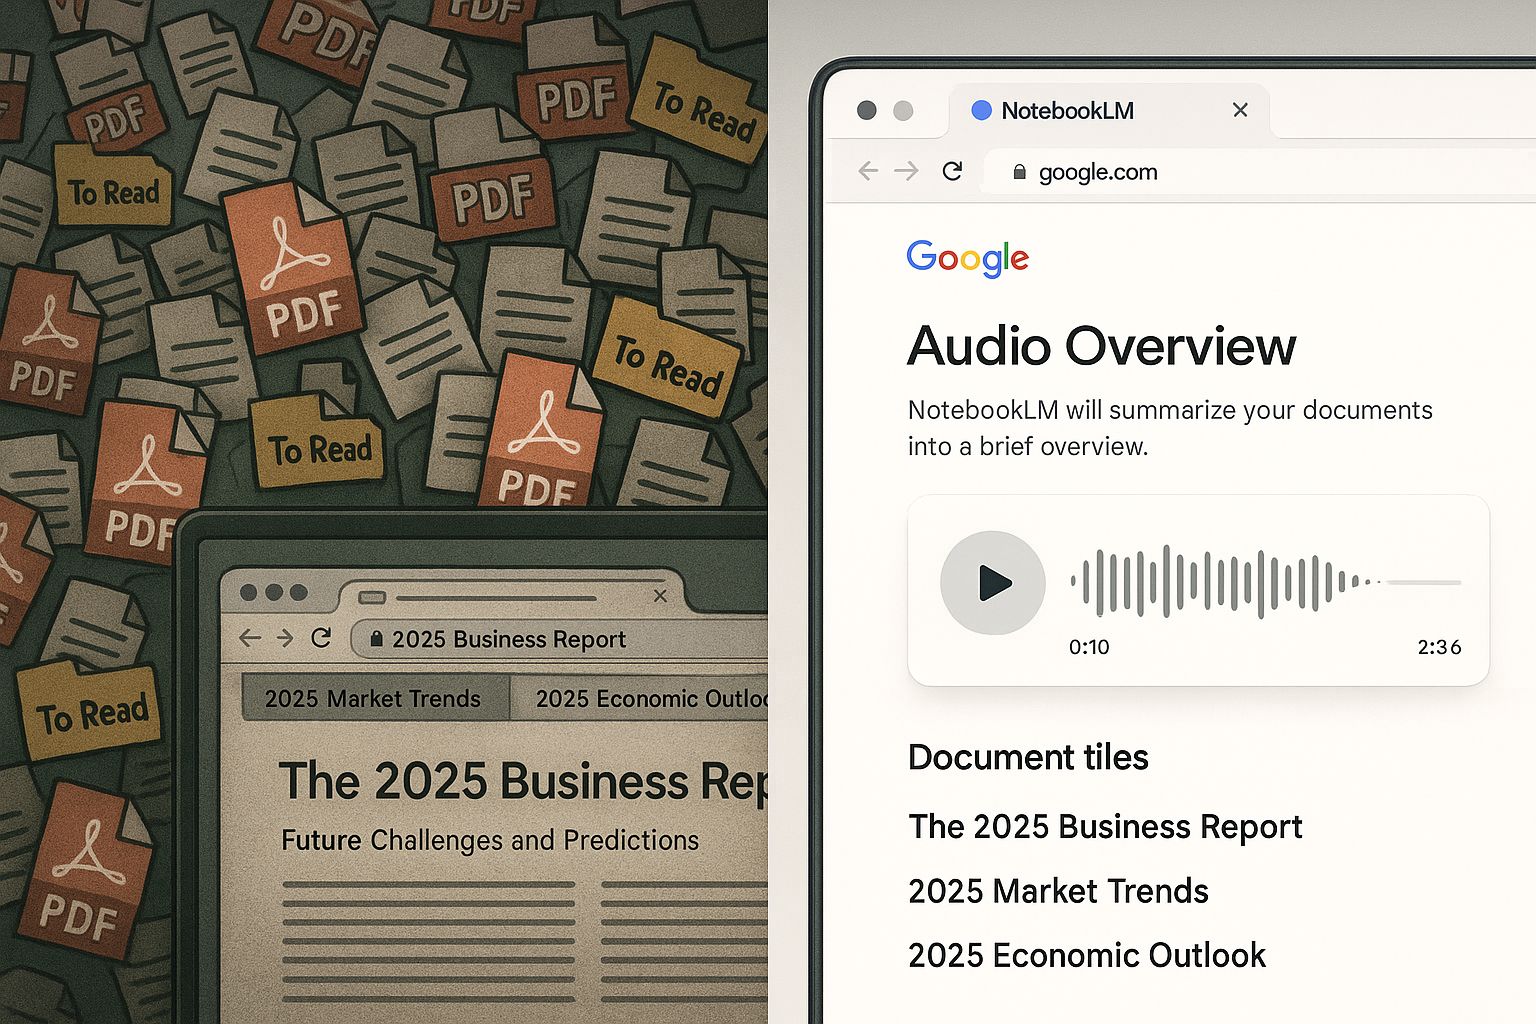
Task: Open 2025 Market Trends in the document list
Action: (x=1058, y=891)
